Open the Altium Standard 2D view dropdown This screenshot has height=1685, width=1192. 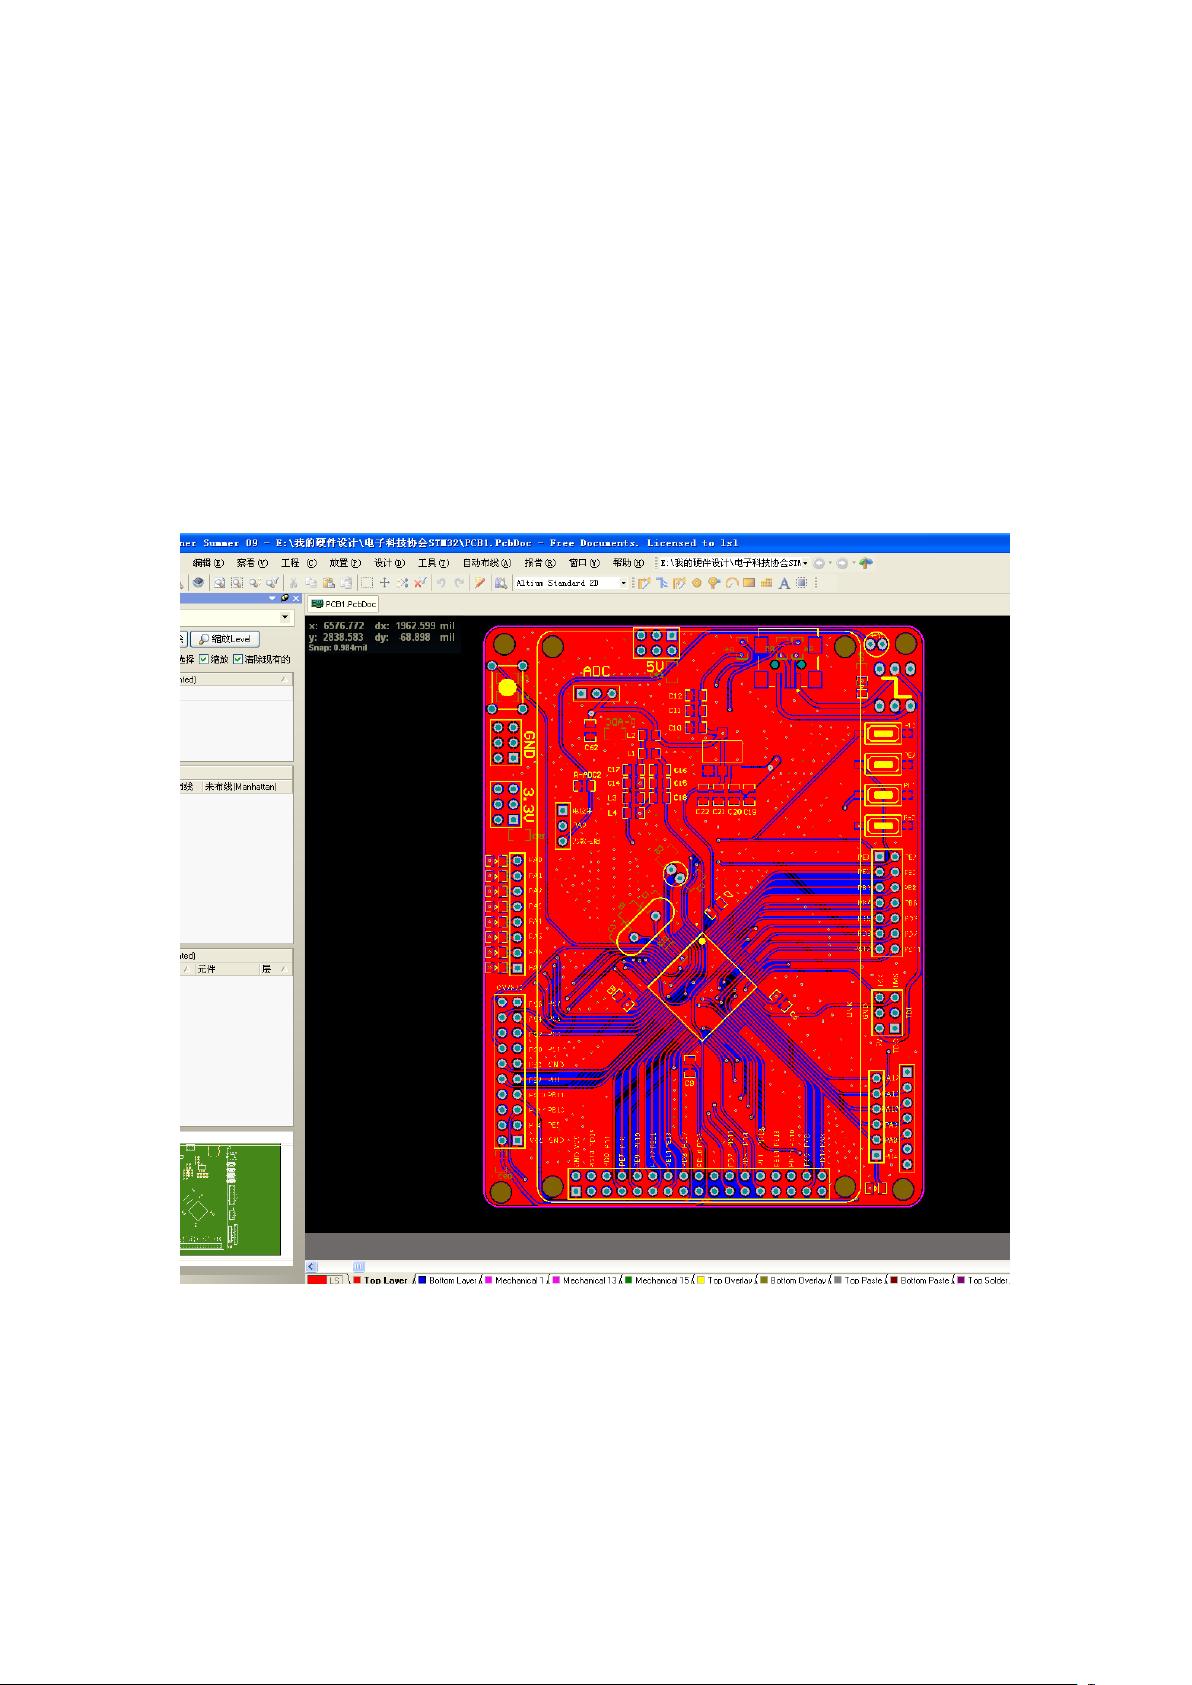[x=624, y=583]
